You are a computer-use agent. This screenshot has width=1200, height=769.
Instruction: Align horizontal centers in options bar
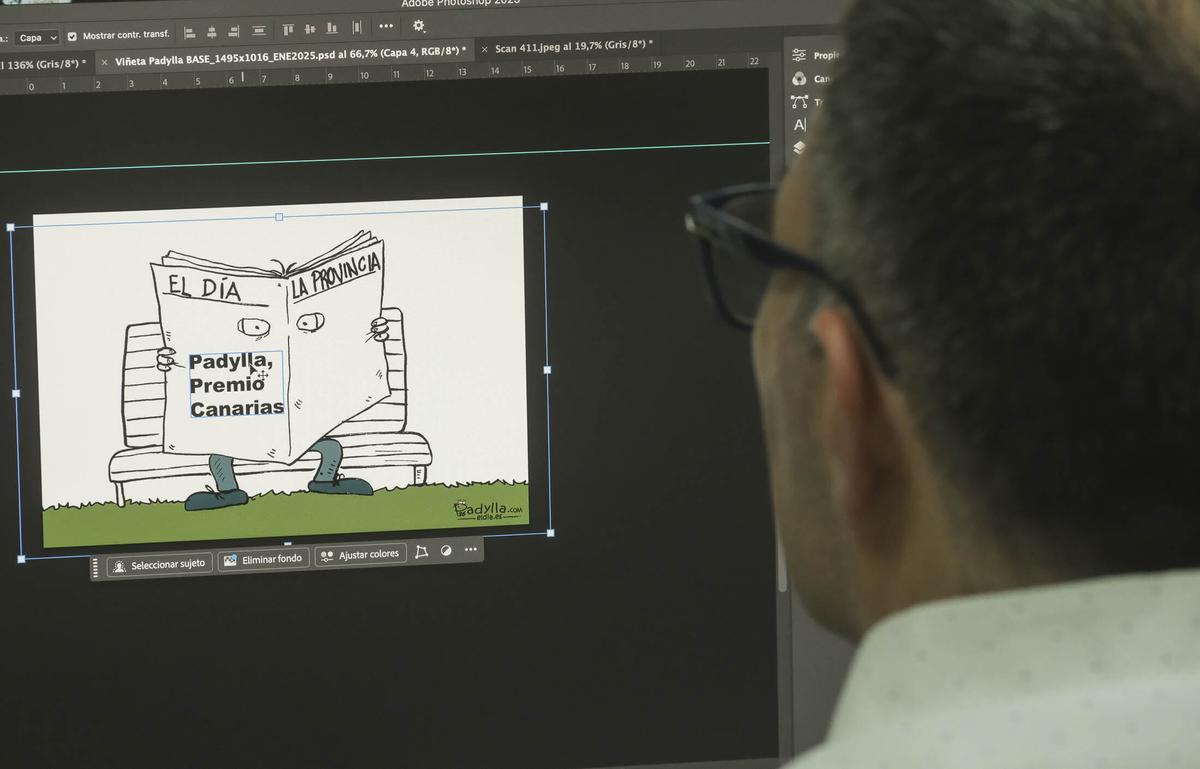pos(212,32)
